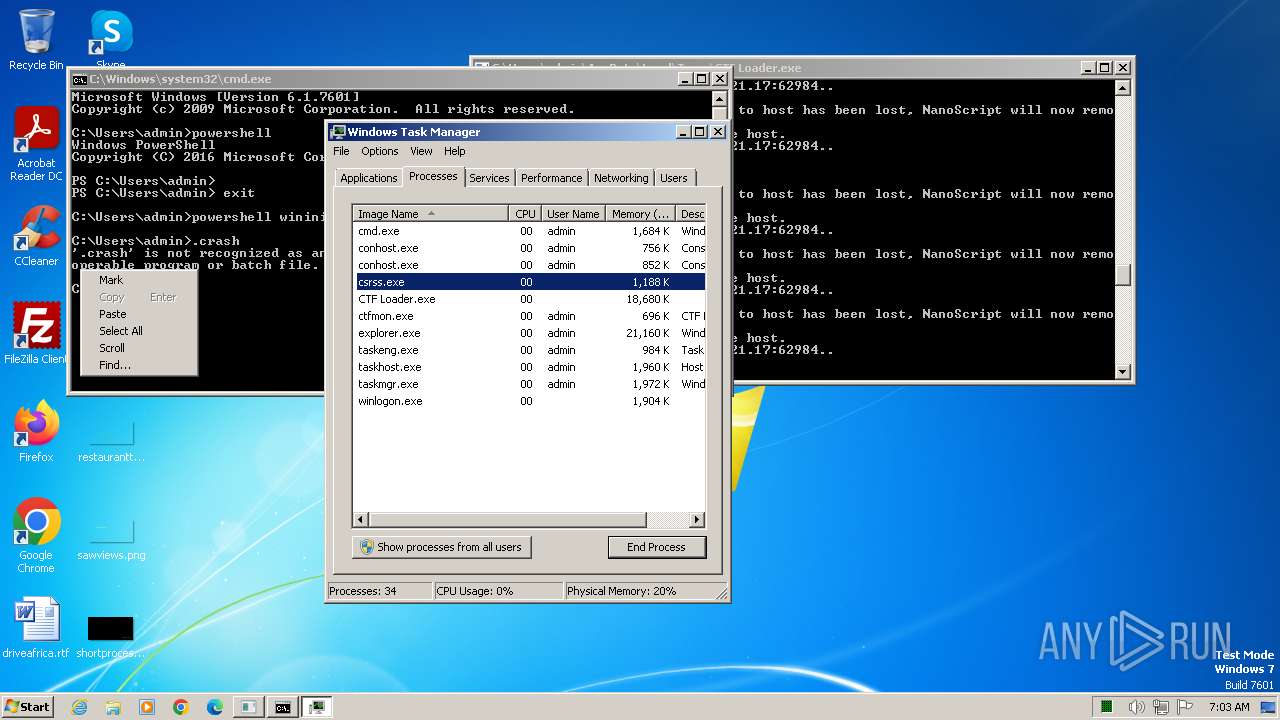The width and height of the screenshot is (1280, 720).
Task: Click Task Manager title bar icon
Action: tap(338, 132)
